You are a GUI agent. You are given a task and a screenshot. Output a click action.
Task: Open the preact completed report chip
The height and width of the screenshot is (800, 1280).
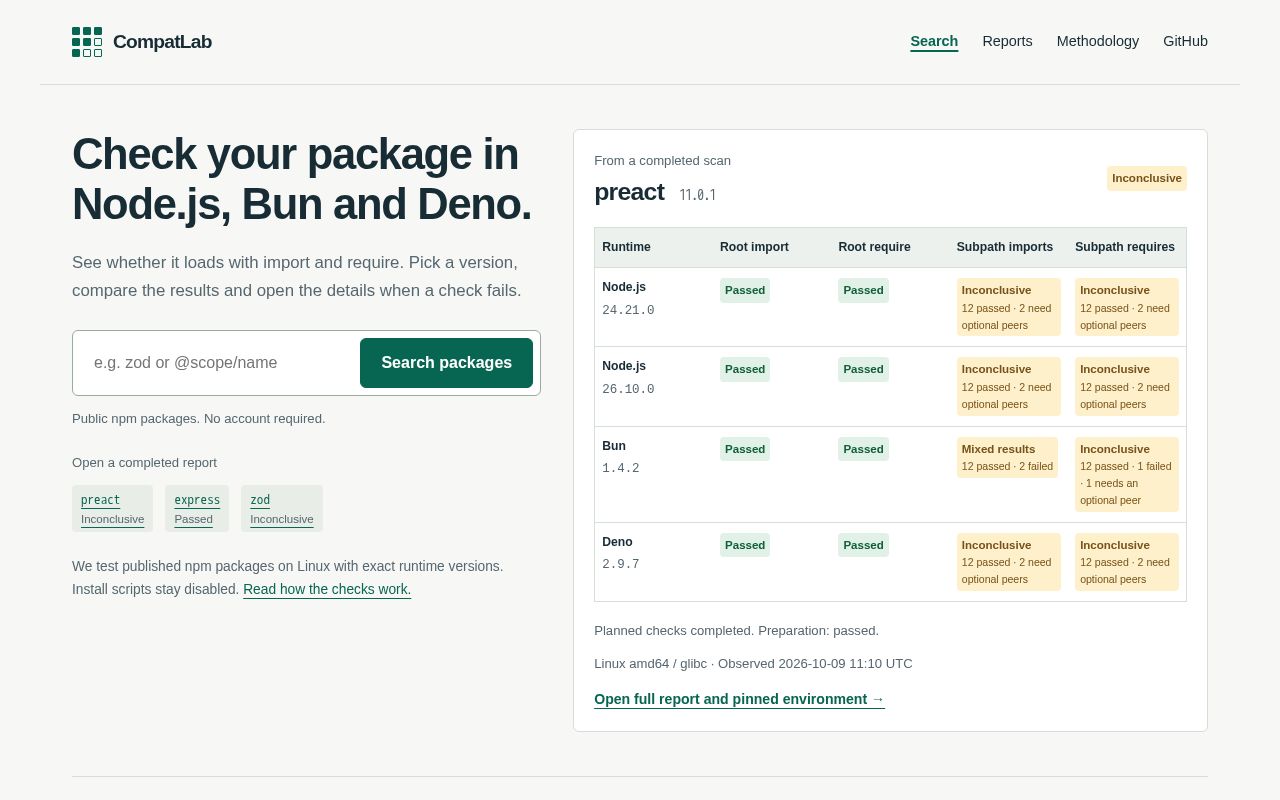click(112, 509)
